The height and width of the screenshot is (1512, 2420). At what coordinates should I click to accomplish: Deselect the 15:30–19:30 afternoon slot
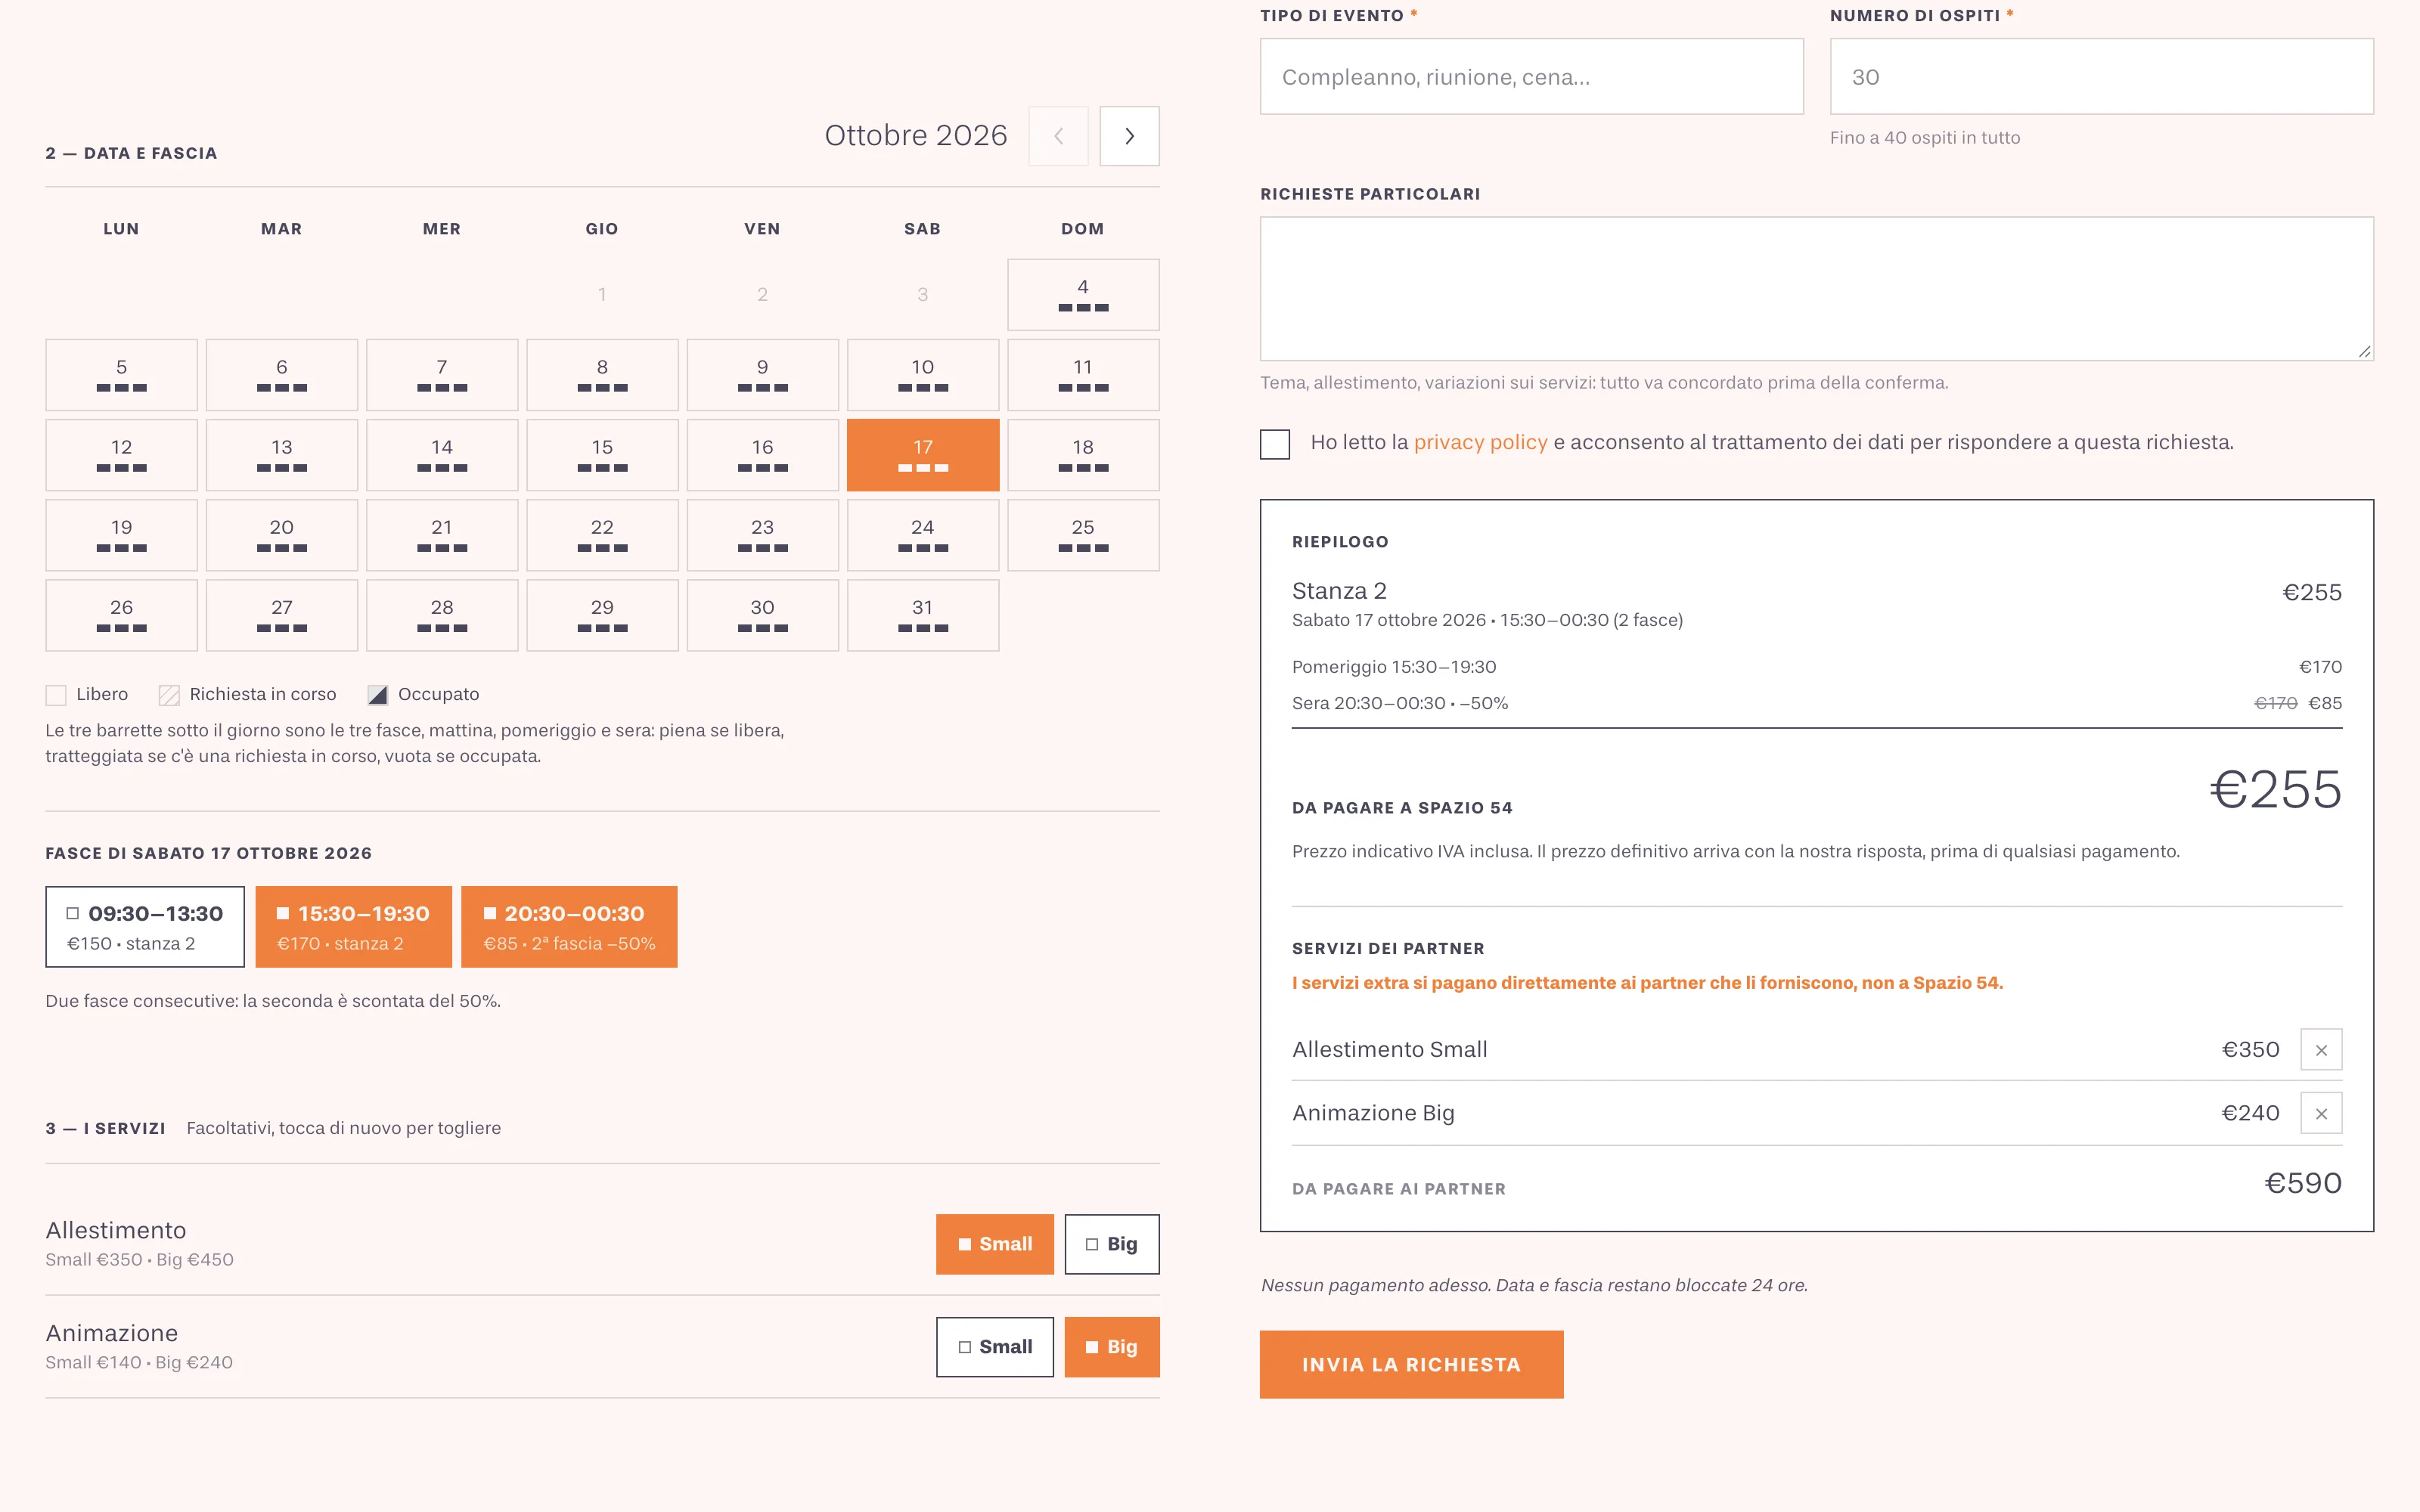353,927
